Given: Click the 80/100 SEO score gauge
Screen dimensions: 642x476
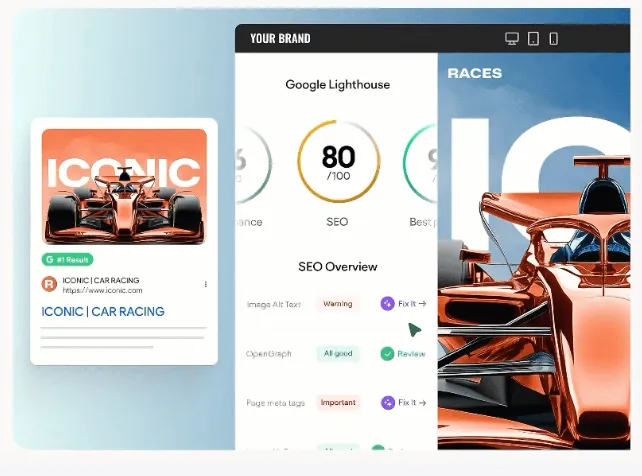Looking at the screenshot, I should 338,161.
